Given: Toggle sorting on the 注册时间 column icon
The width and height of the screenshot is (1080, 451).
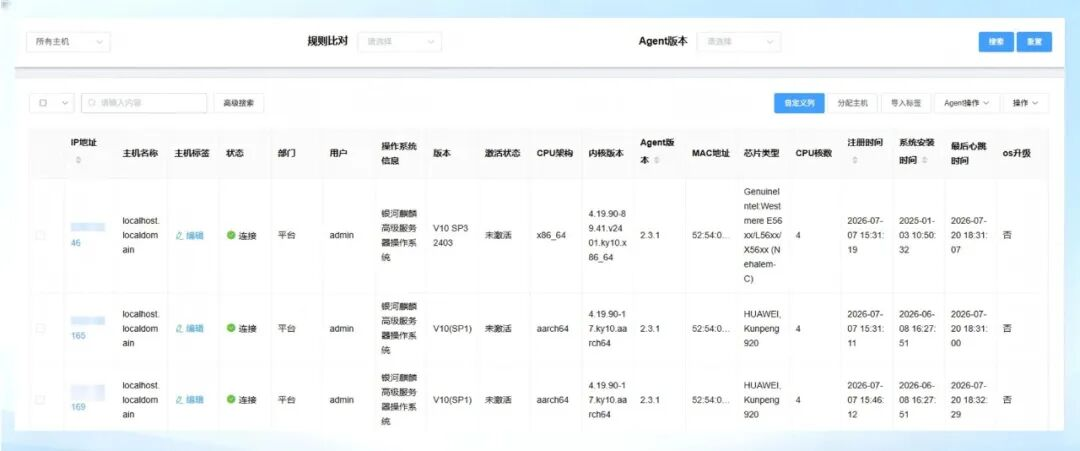Looking at the screenshot, I should click(x=855, y=160).
